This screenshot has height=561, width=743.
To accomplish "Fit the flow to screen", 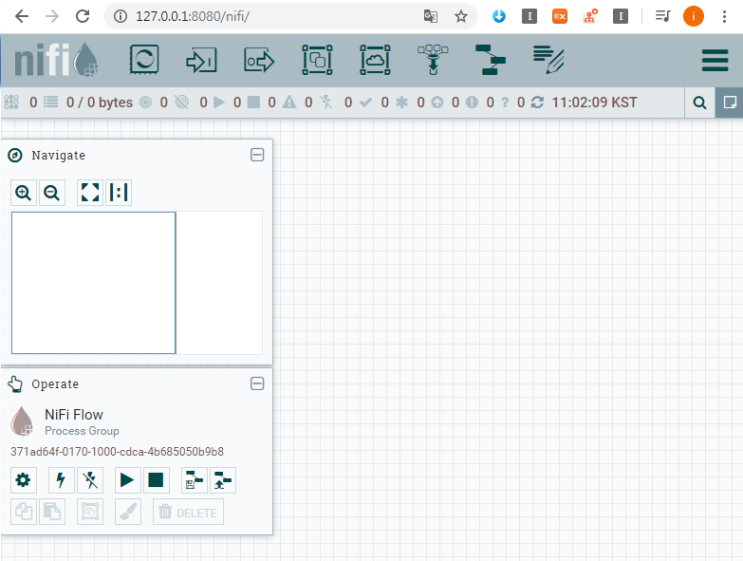I will 90,193.
